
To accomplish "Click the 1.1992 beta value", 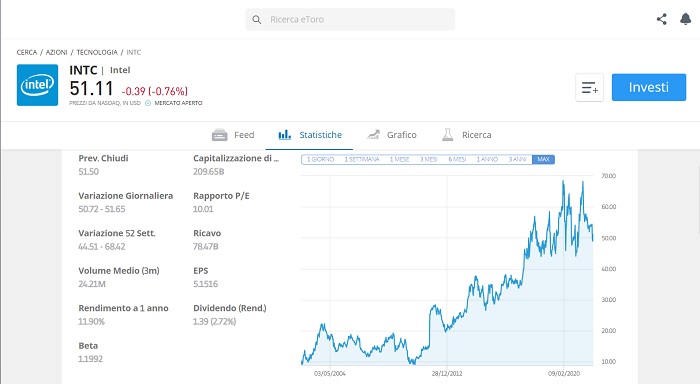I will click(x=90, y=359).
